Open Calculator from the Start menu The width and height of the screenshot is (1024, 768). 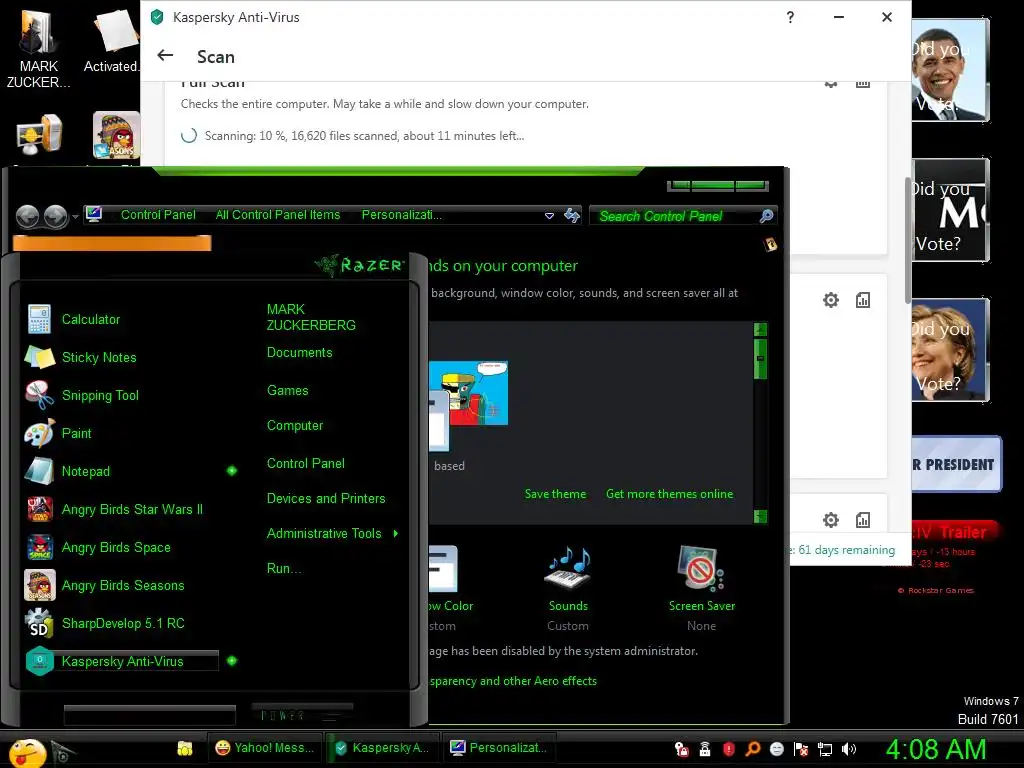point(91,319)
